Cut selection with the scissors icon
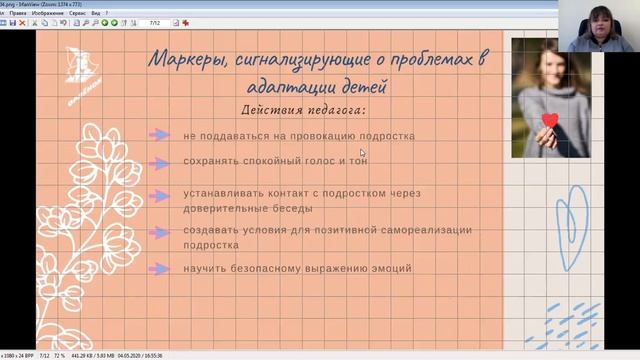This screenshot has height=360, width=640. [35, 23]
